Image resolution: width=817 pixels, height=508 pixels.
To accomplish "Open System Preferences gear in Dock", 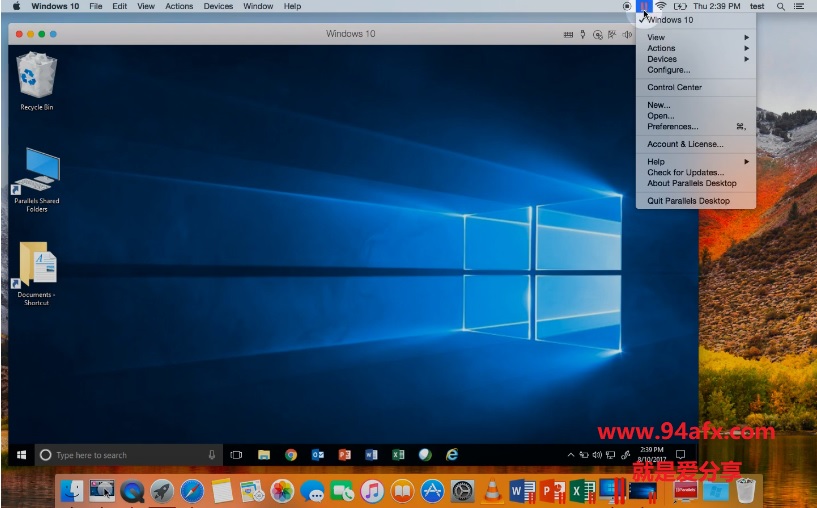I will (x=462, y=491).
